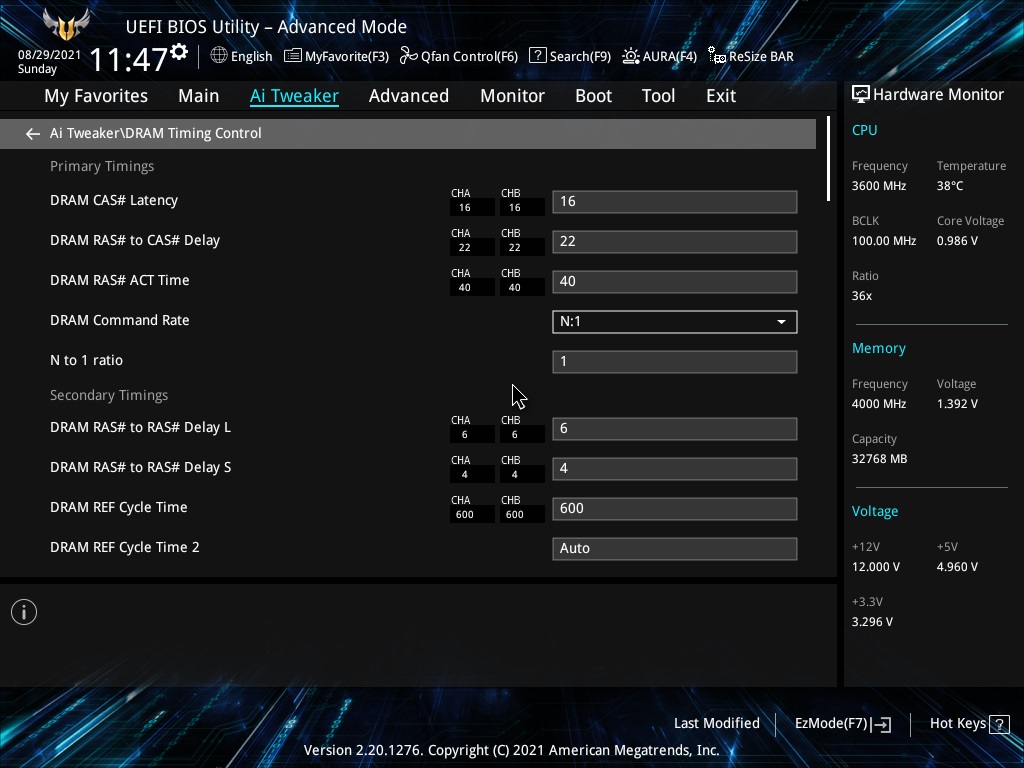Click the DRAM CAS# Latency input field
The height and width of the screenshot is (768, 1024).
675,202
